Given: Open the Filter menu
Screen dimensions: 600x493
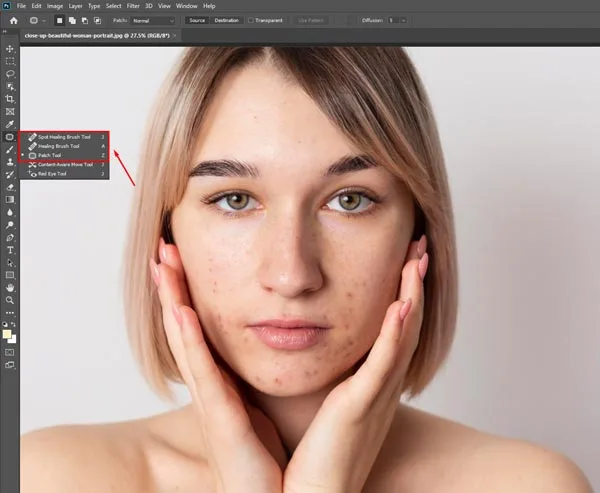Looking at the screenshot, I should pos(133,6).
